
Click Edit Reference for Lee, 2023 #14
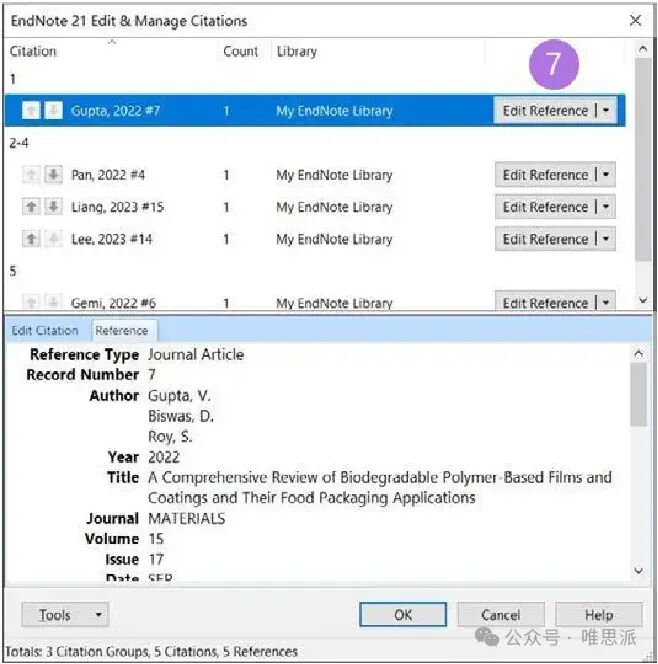[545, 239]
